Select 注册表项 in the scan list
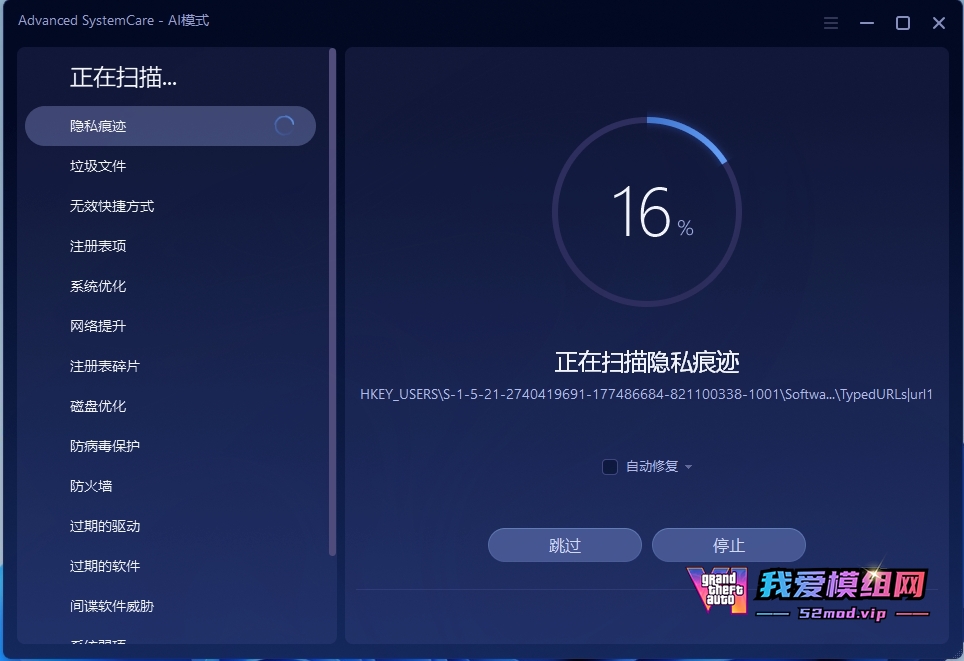 pyautogui.click(x=98, y=246)
